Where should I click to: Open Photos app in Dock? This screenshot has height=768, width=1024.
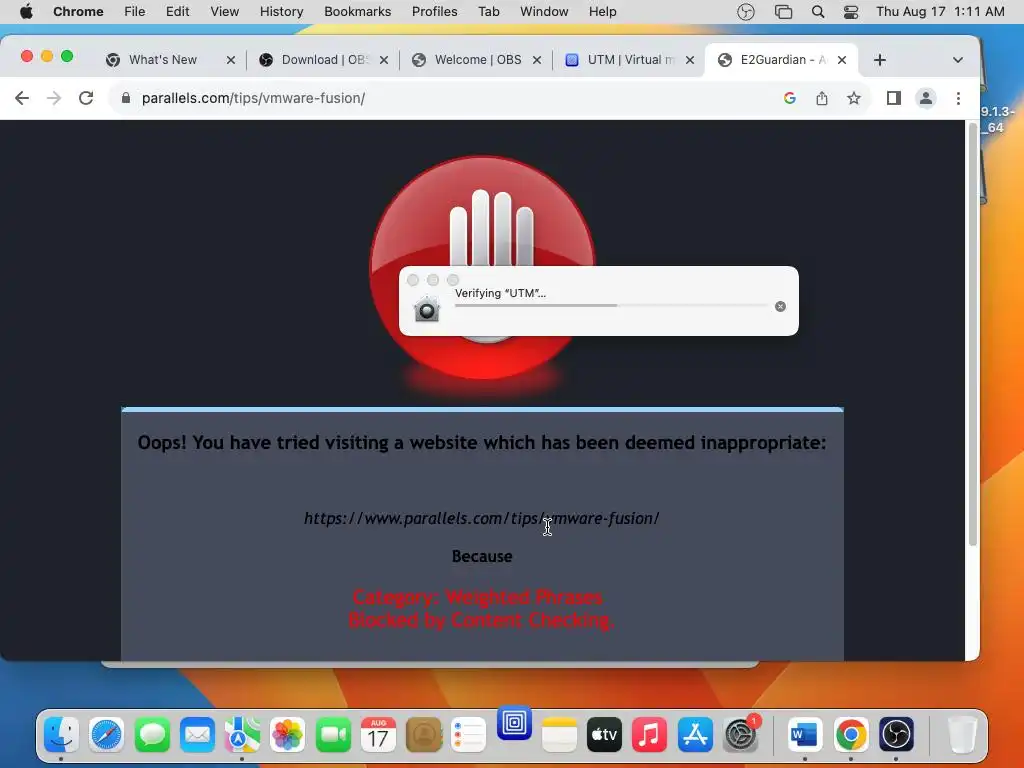point(287,735)
